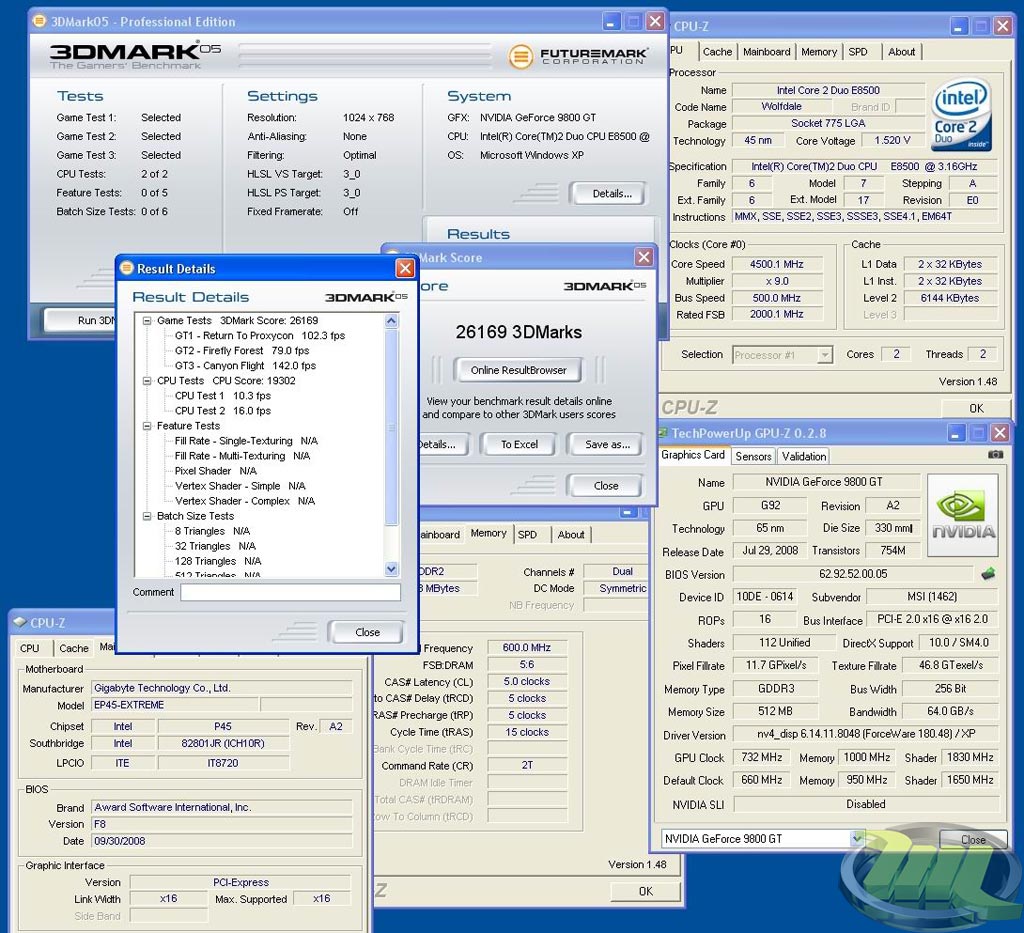
Task: Open the Validation tab in GPU-Z
Action: point(804,456)
